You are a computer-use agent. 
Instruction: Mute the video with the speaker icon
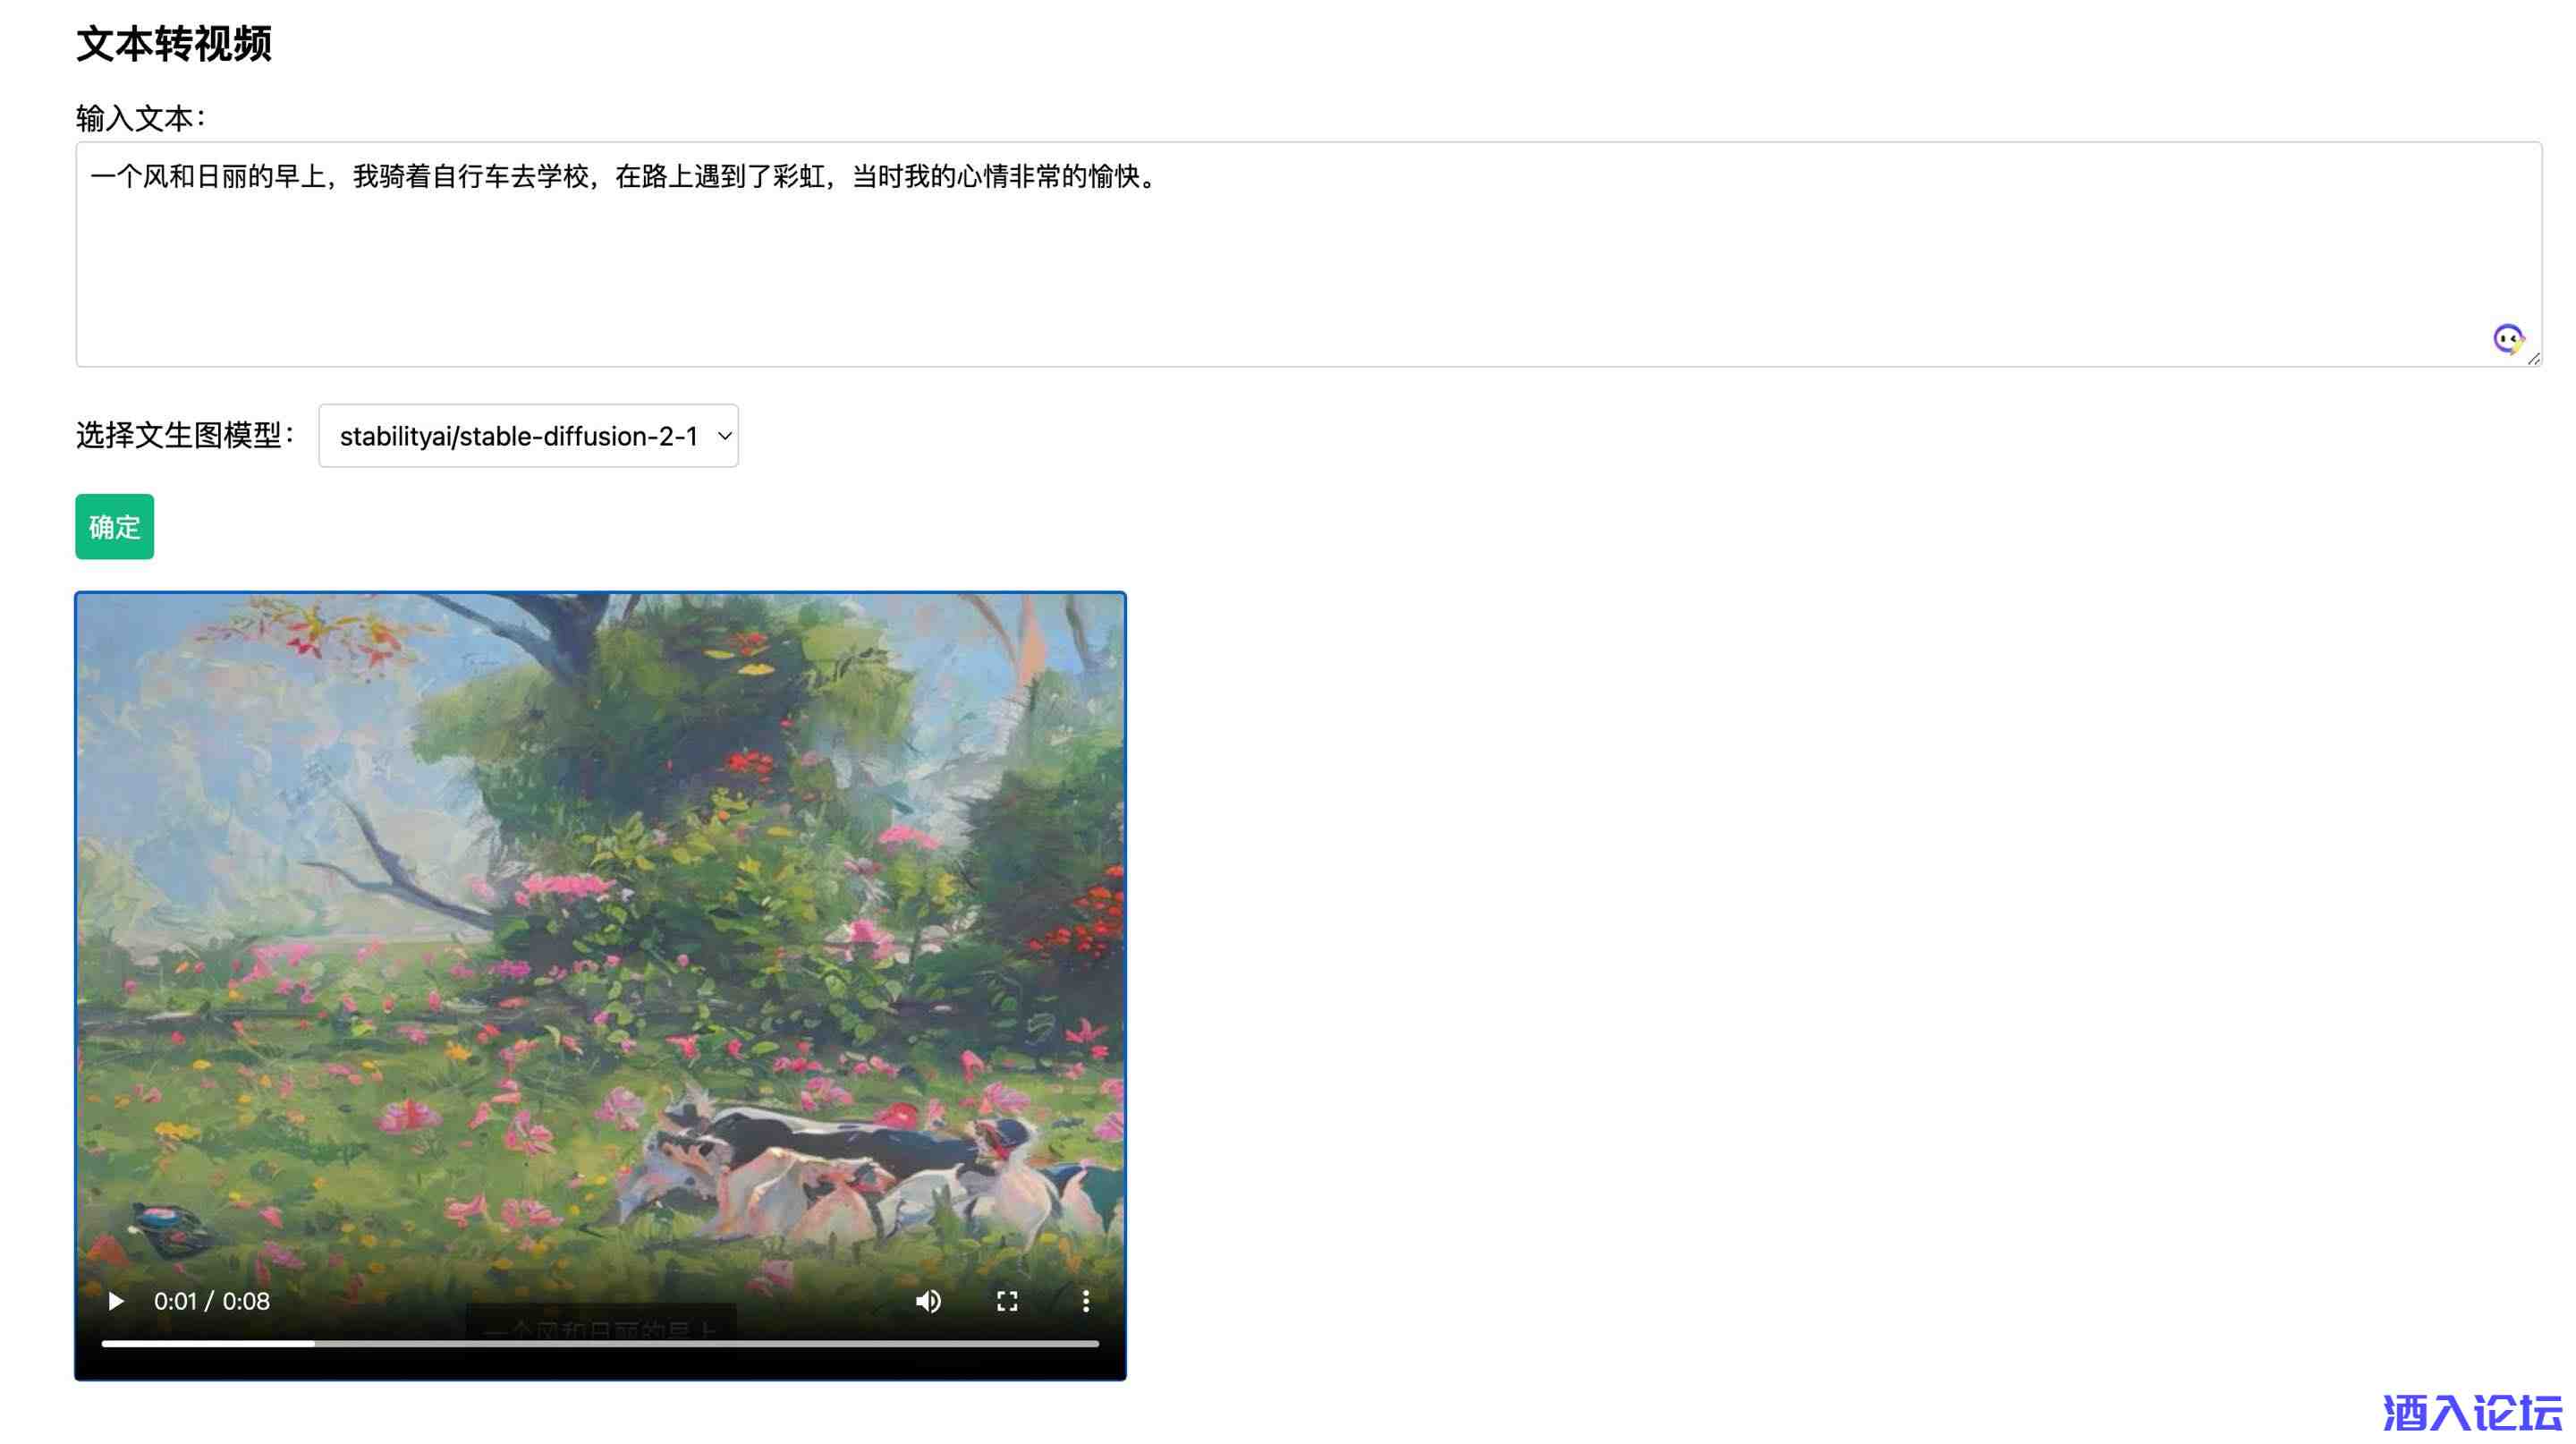(x=928, y=1301)
